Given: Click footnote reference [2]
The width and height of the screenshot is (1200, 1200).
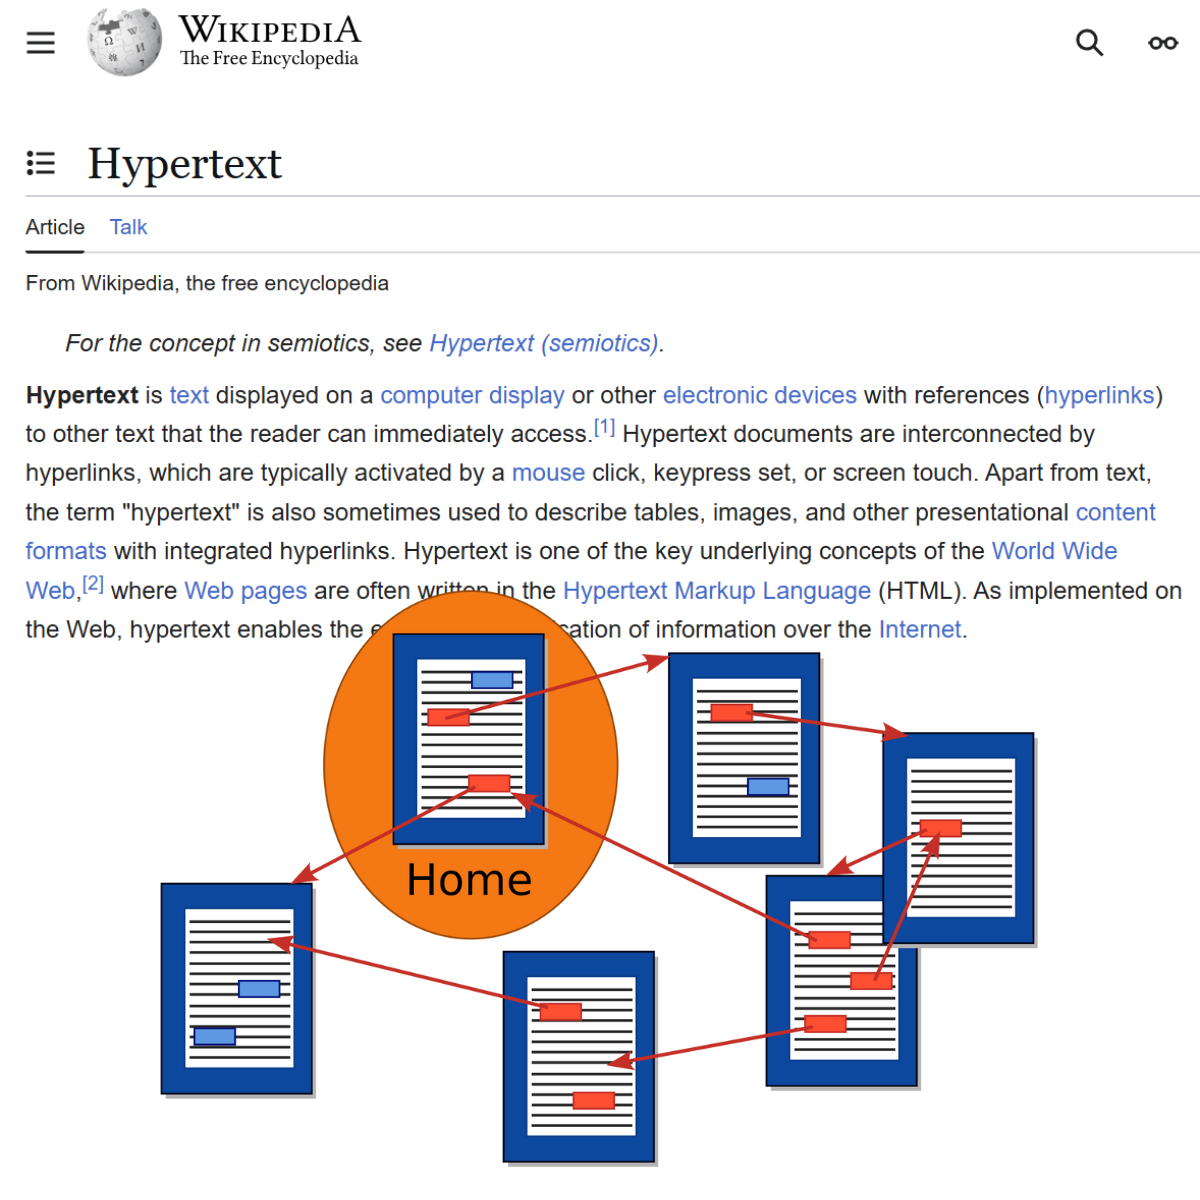Looking at the screenshot, I should click(x=93, y=584).
